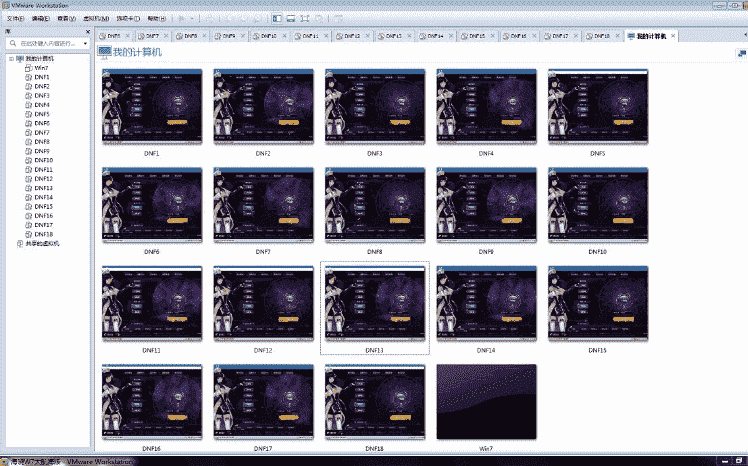
Task: Select the DNF14 virtual machine thumbnail
Action: coord(487,303)
